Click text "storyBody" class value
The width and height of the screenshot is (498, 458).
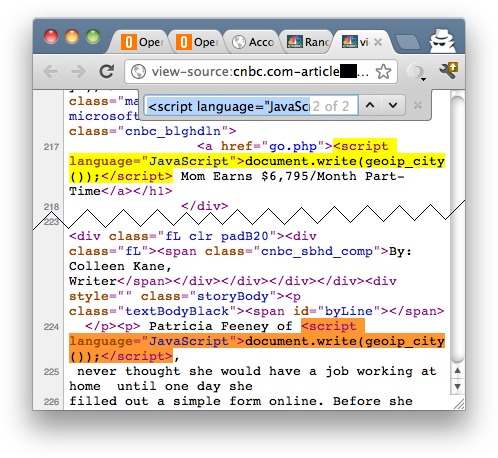coord(233,296)
